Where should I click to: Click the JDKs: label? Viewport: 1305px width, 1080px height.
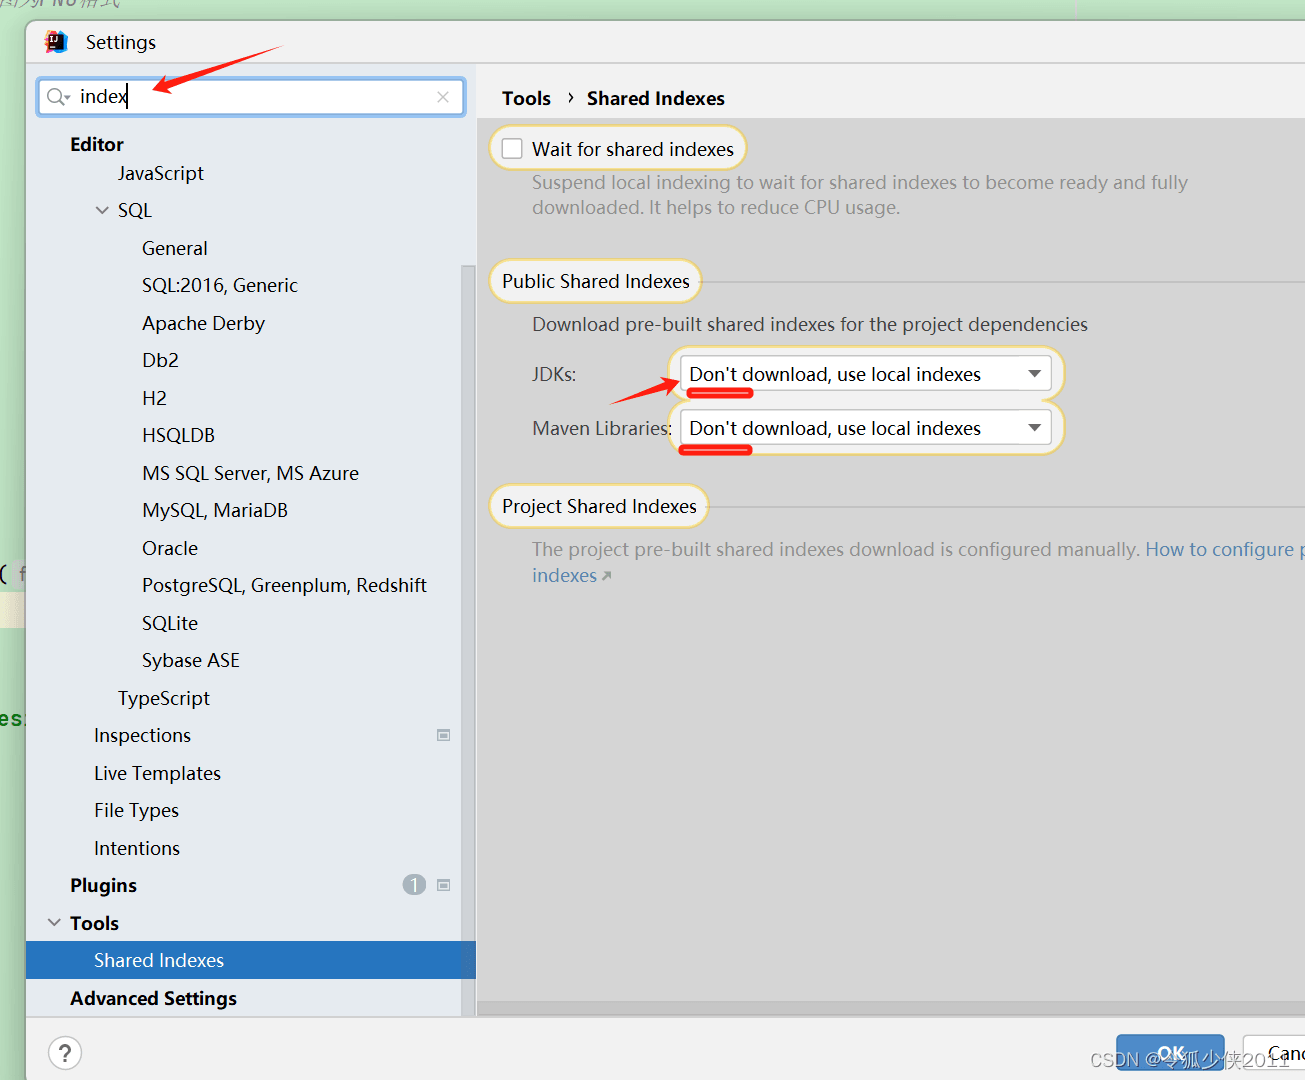coord(554,374)
